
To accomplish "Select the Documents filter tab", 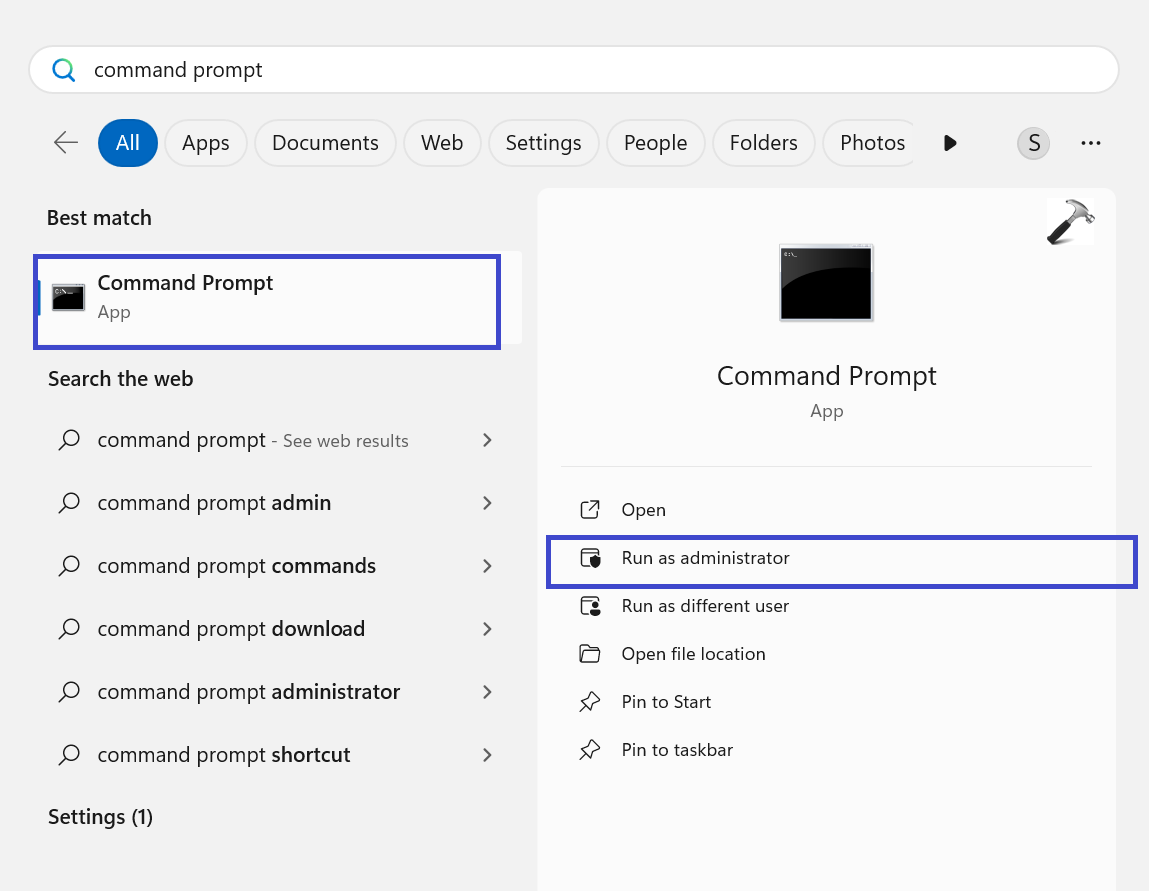I will pyautogui.click(x=325, y=143).
